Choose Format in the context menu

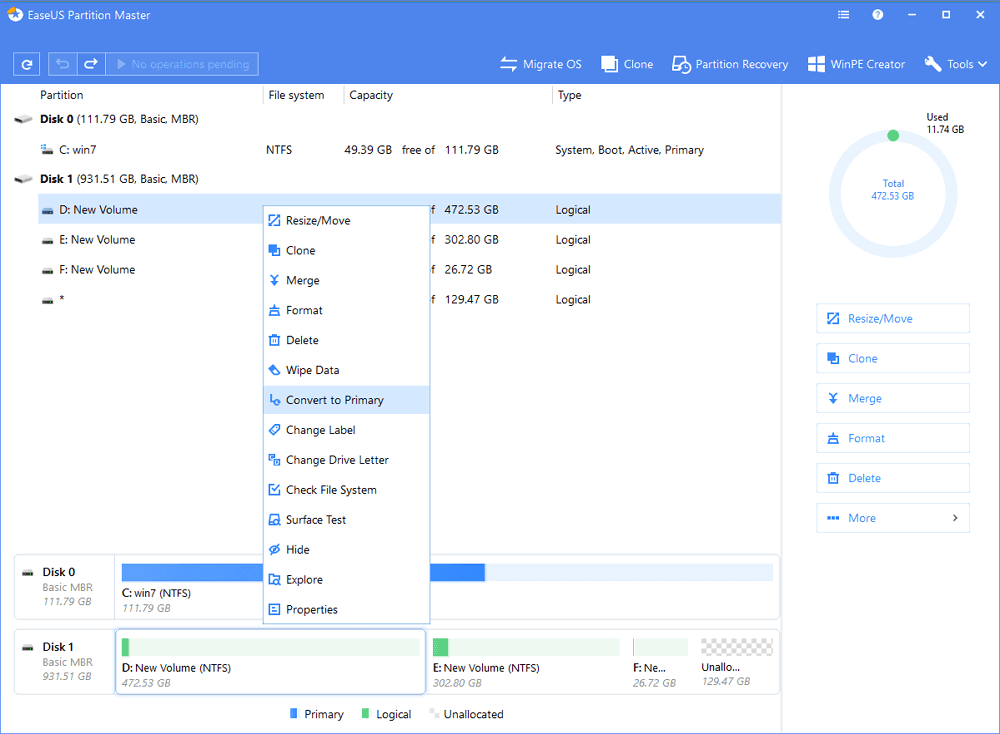tap(346, 311)
